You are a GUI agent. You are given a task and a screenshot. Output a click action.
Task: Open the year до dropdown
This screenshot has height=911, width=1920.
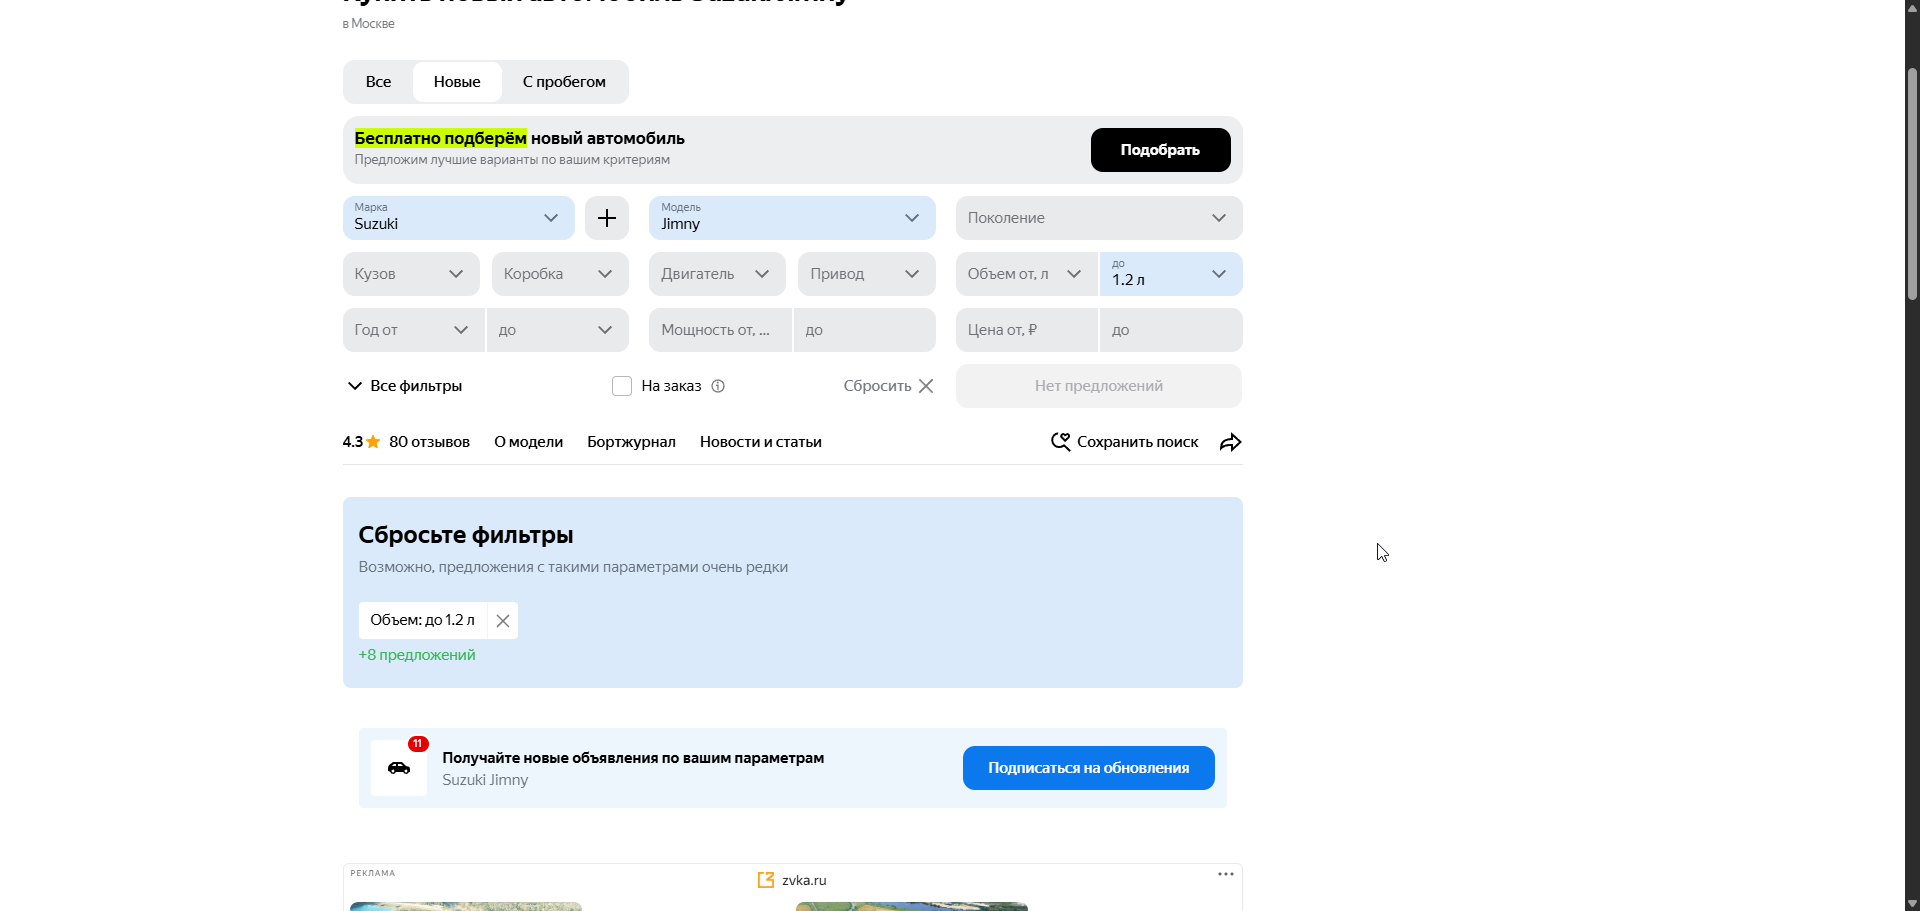click(x=558, y=330)
